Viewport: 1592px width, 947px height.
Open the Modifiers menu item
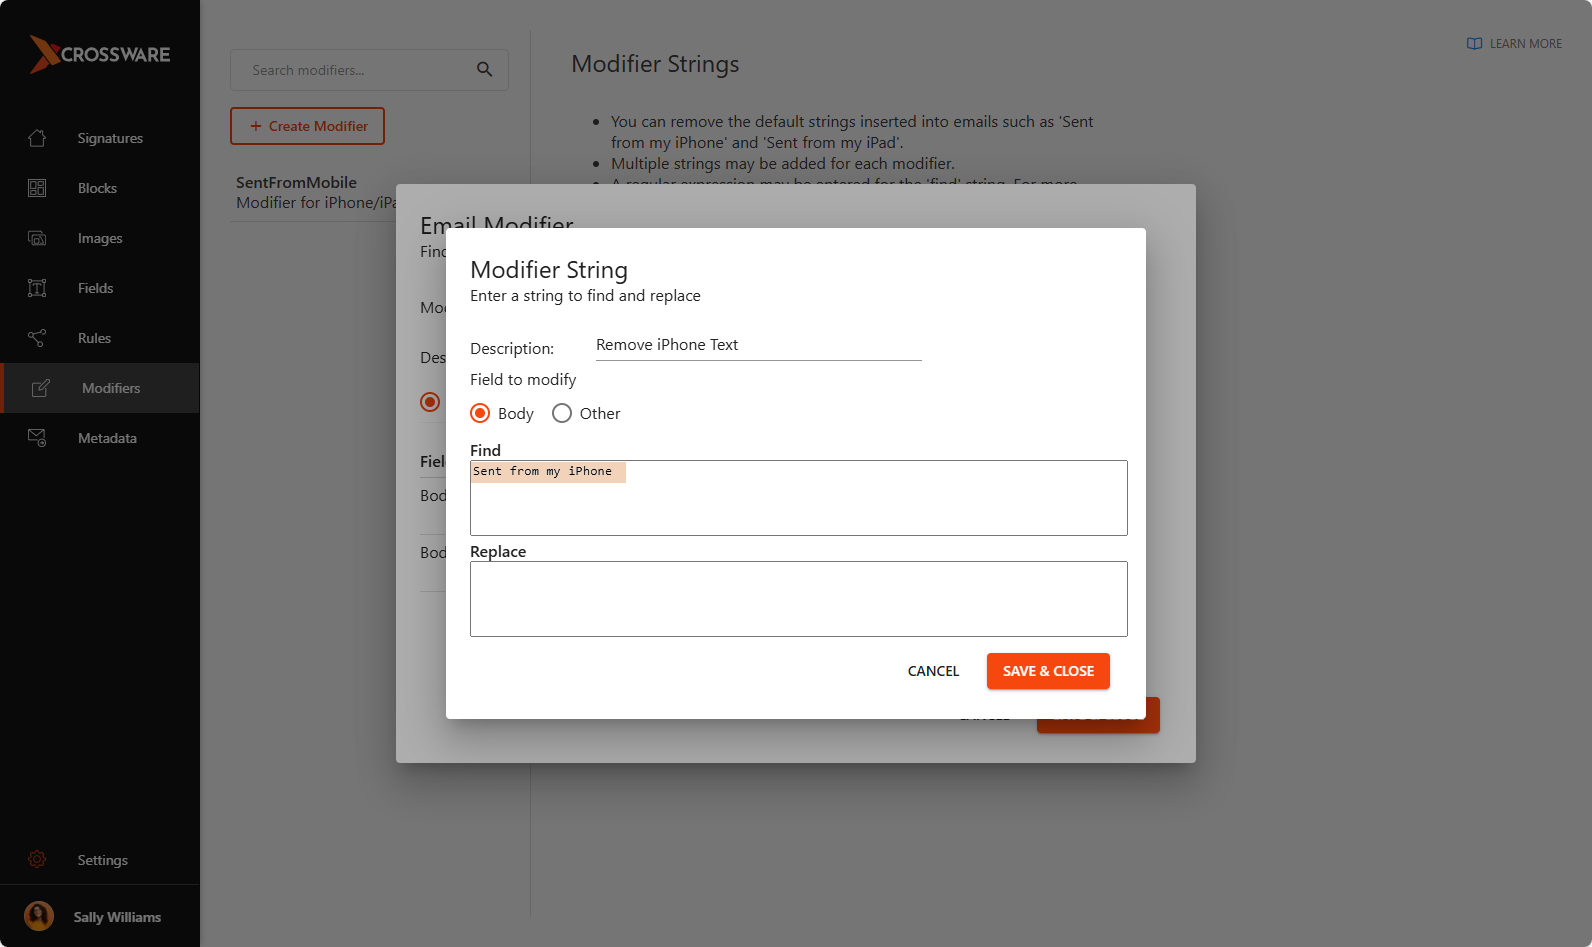click(x=110, y=388)
